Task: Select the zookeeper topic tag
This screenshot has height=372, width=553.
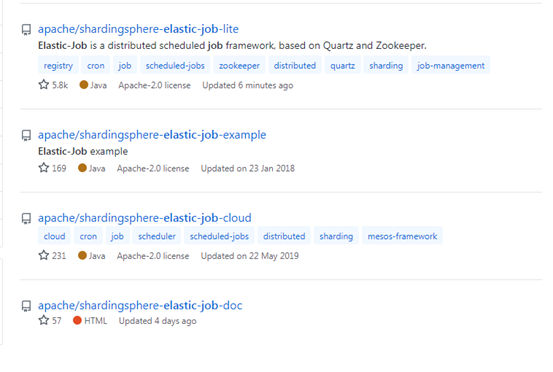Action: (239, 66)
